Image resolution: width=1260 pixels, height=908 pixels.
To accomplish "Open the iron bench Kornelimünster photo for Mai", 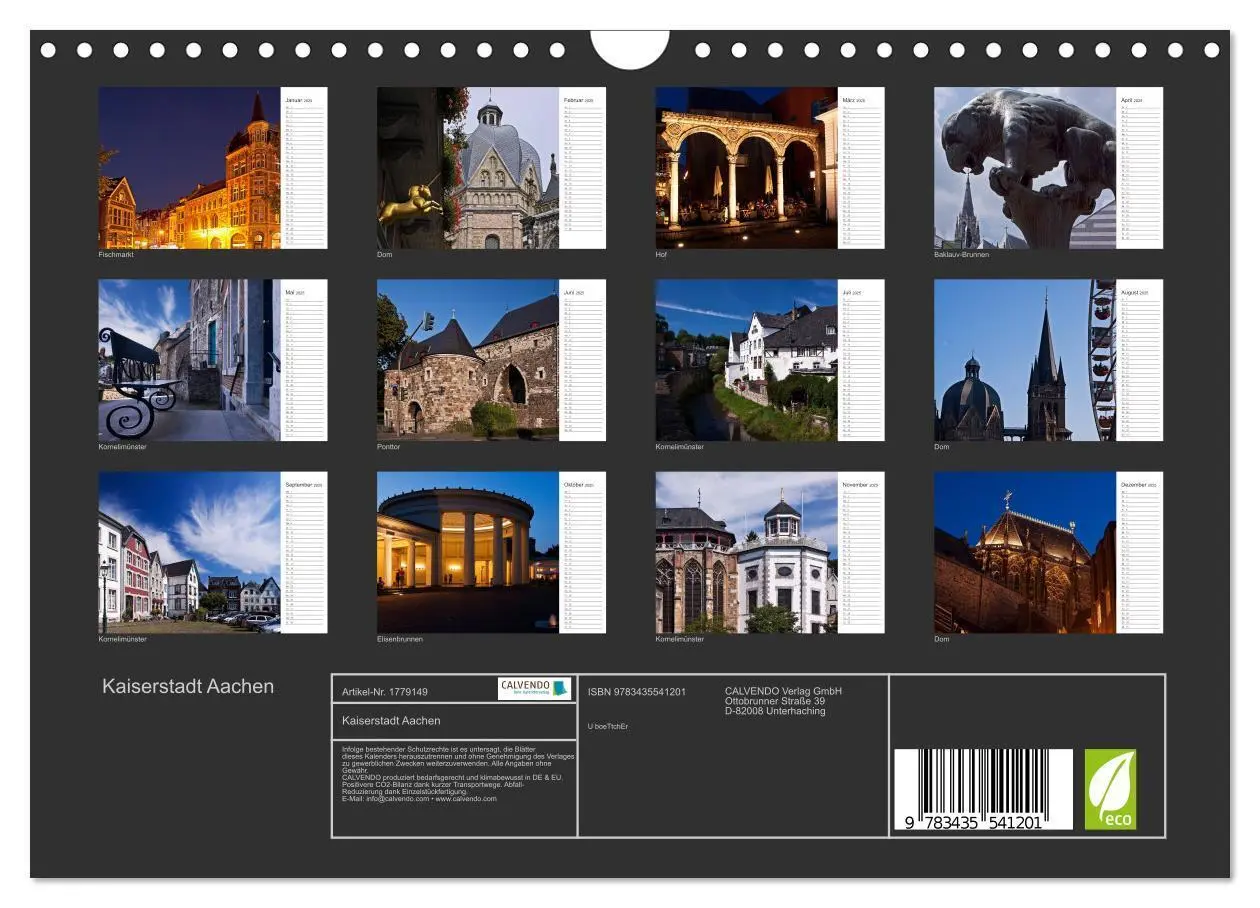I will 189,360.
